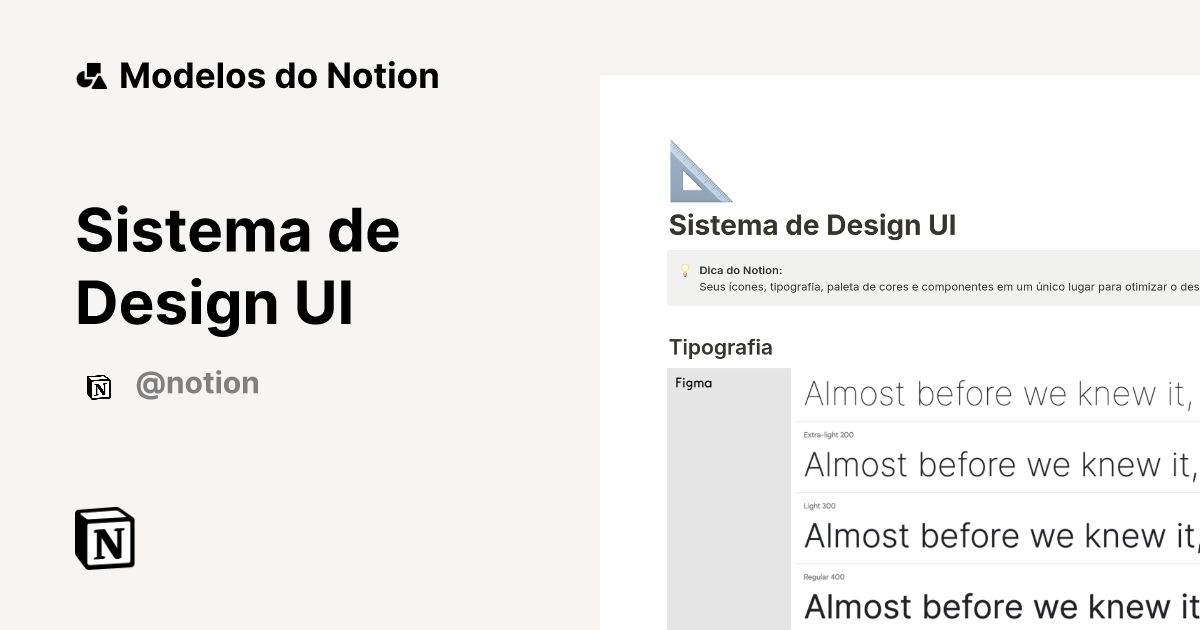Select the Regular 400 weight label

(823, 577)
